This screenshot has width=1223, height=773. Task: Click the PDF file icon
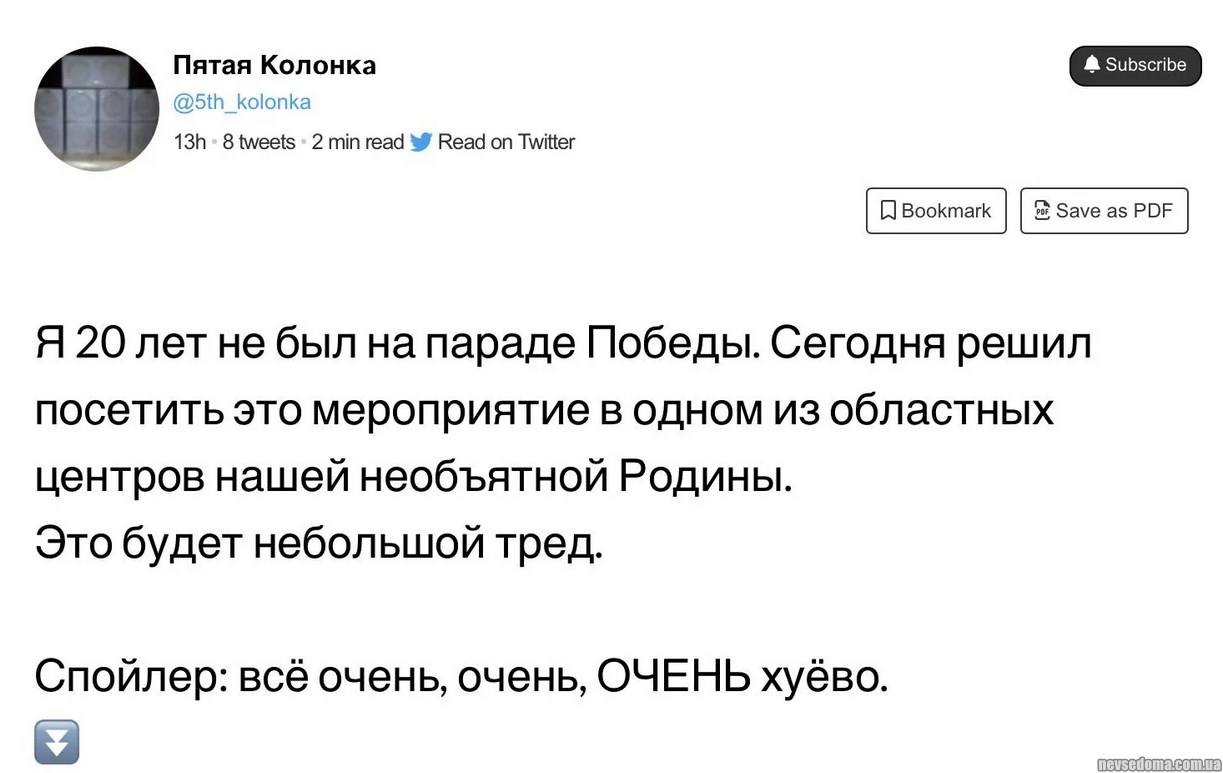[x=1042, y=211]
